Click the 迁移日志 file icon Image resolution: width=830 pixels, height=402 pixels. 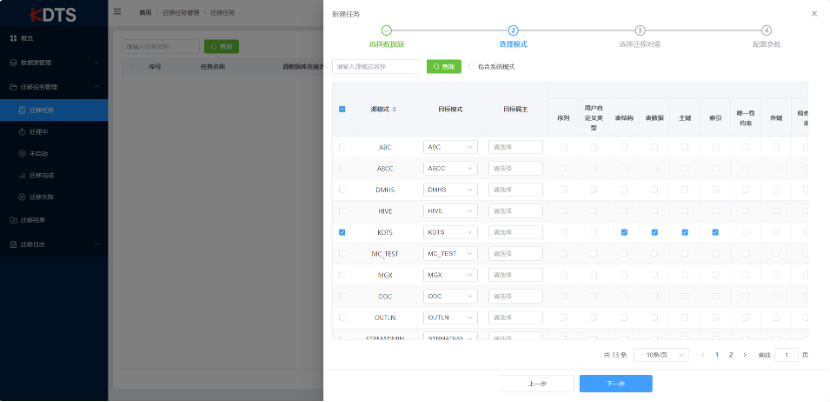14,245
